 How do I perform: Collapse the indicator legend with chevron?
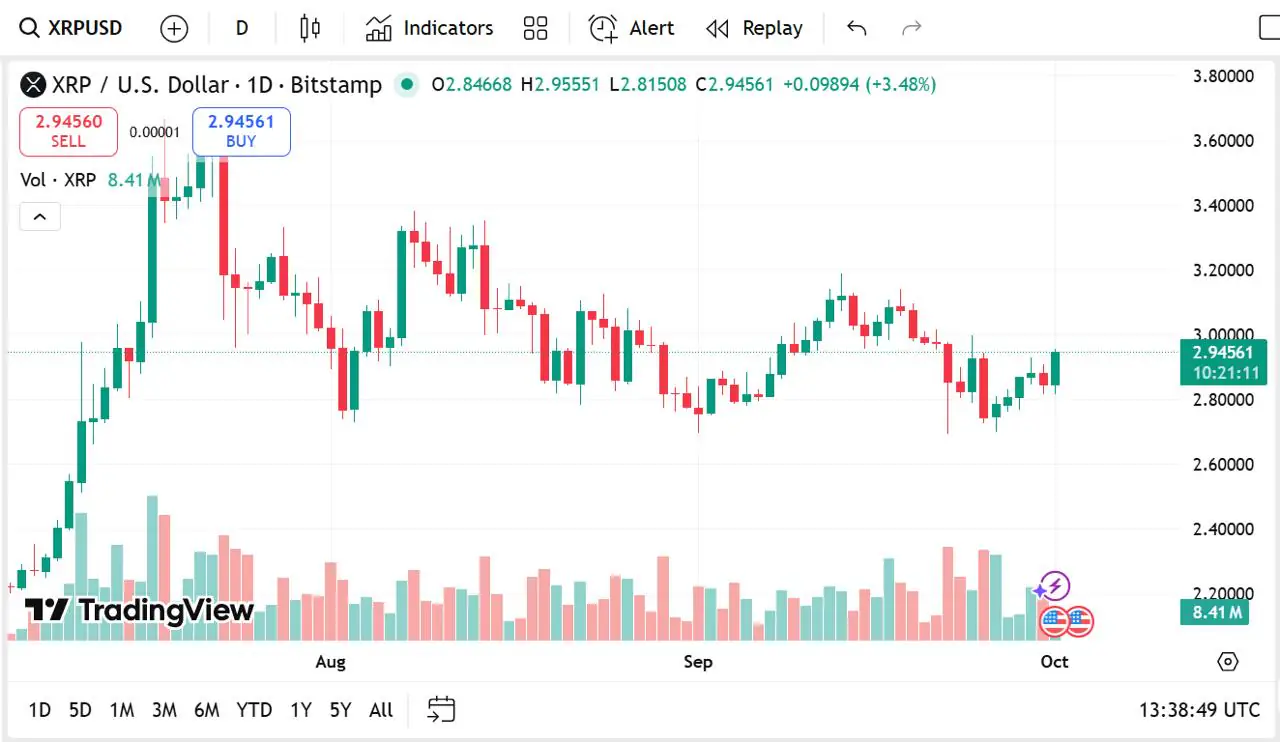[40, 216]
